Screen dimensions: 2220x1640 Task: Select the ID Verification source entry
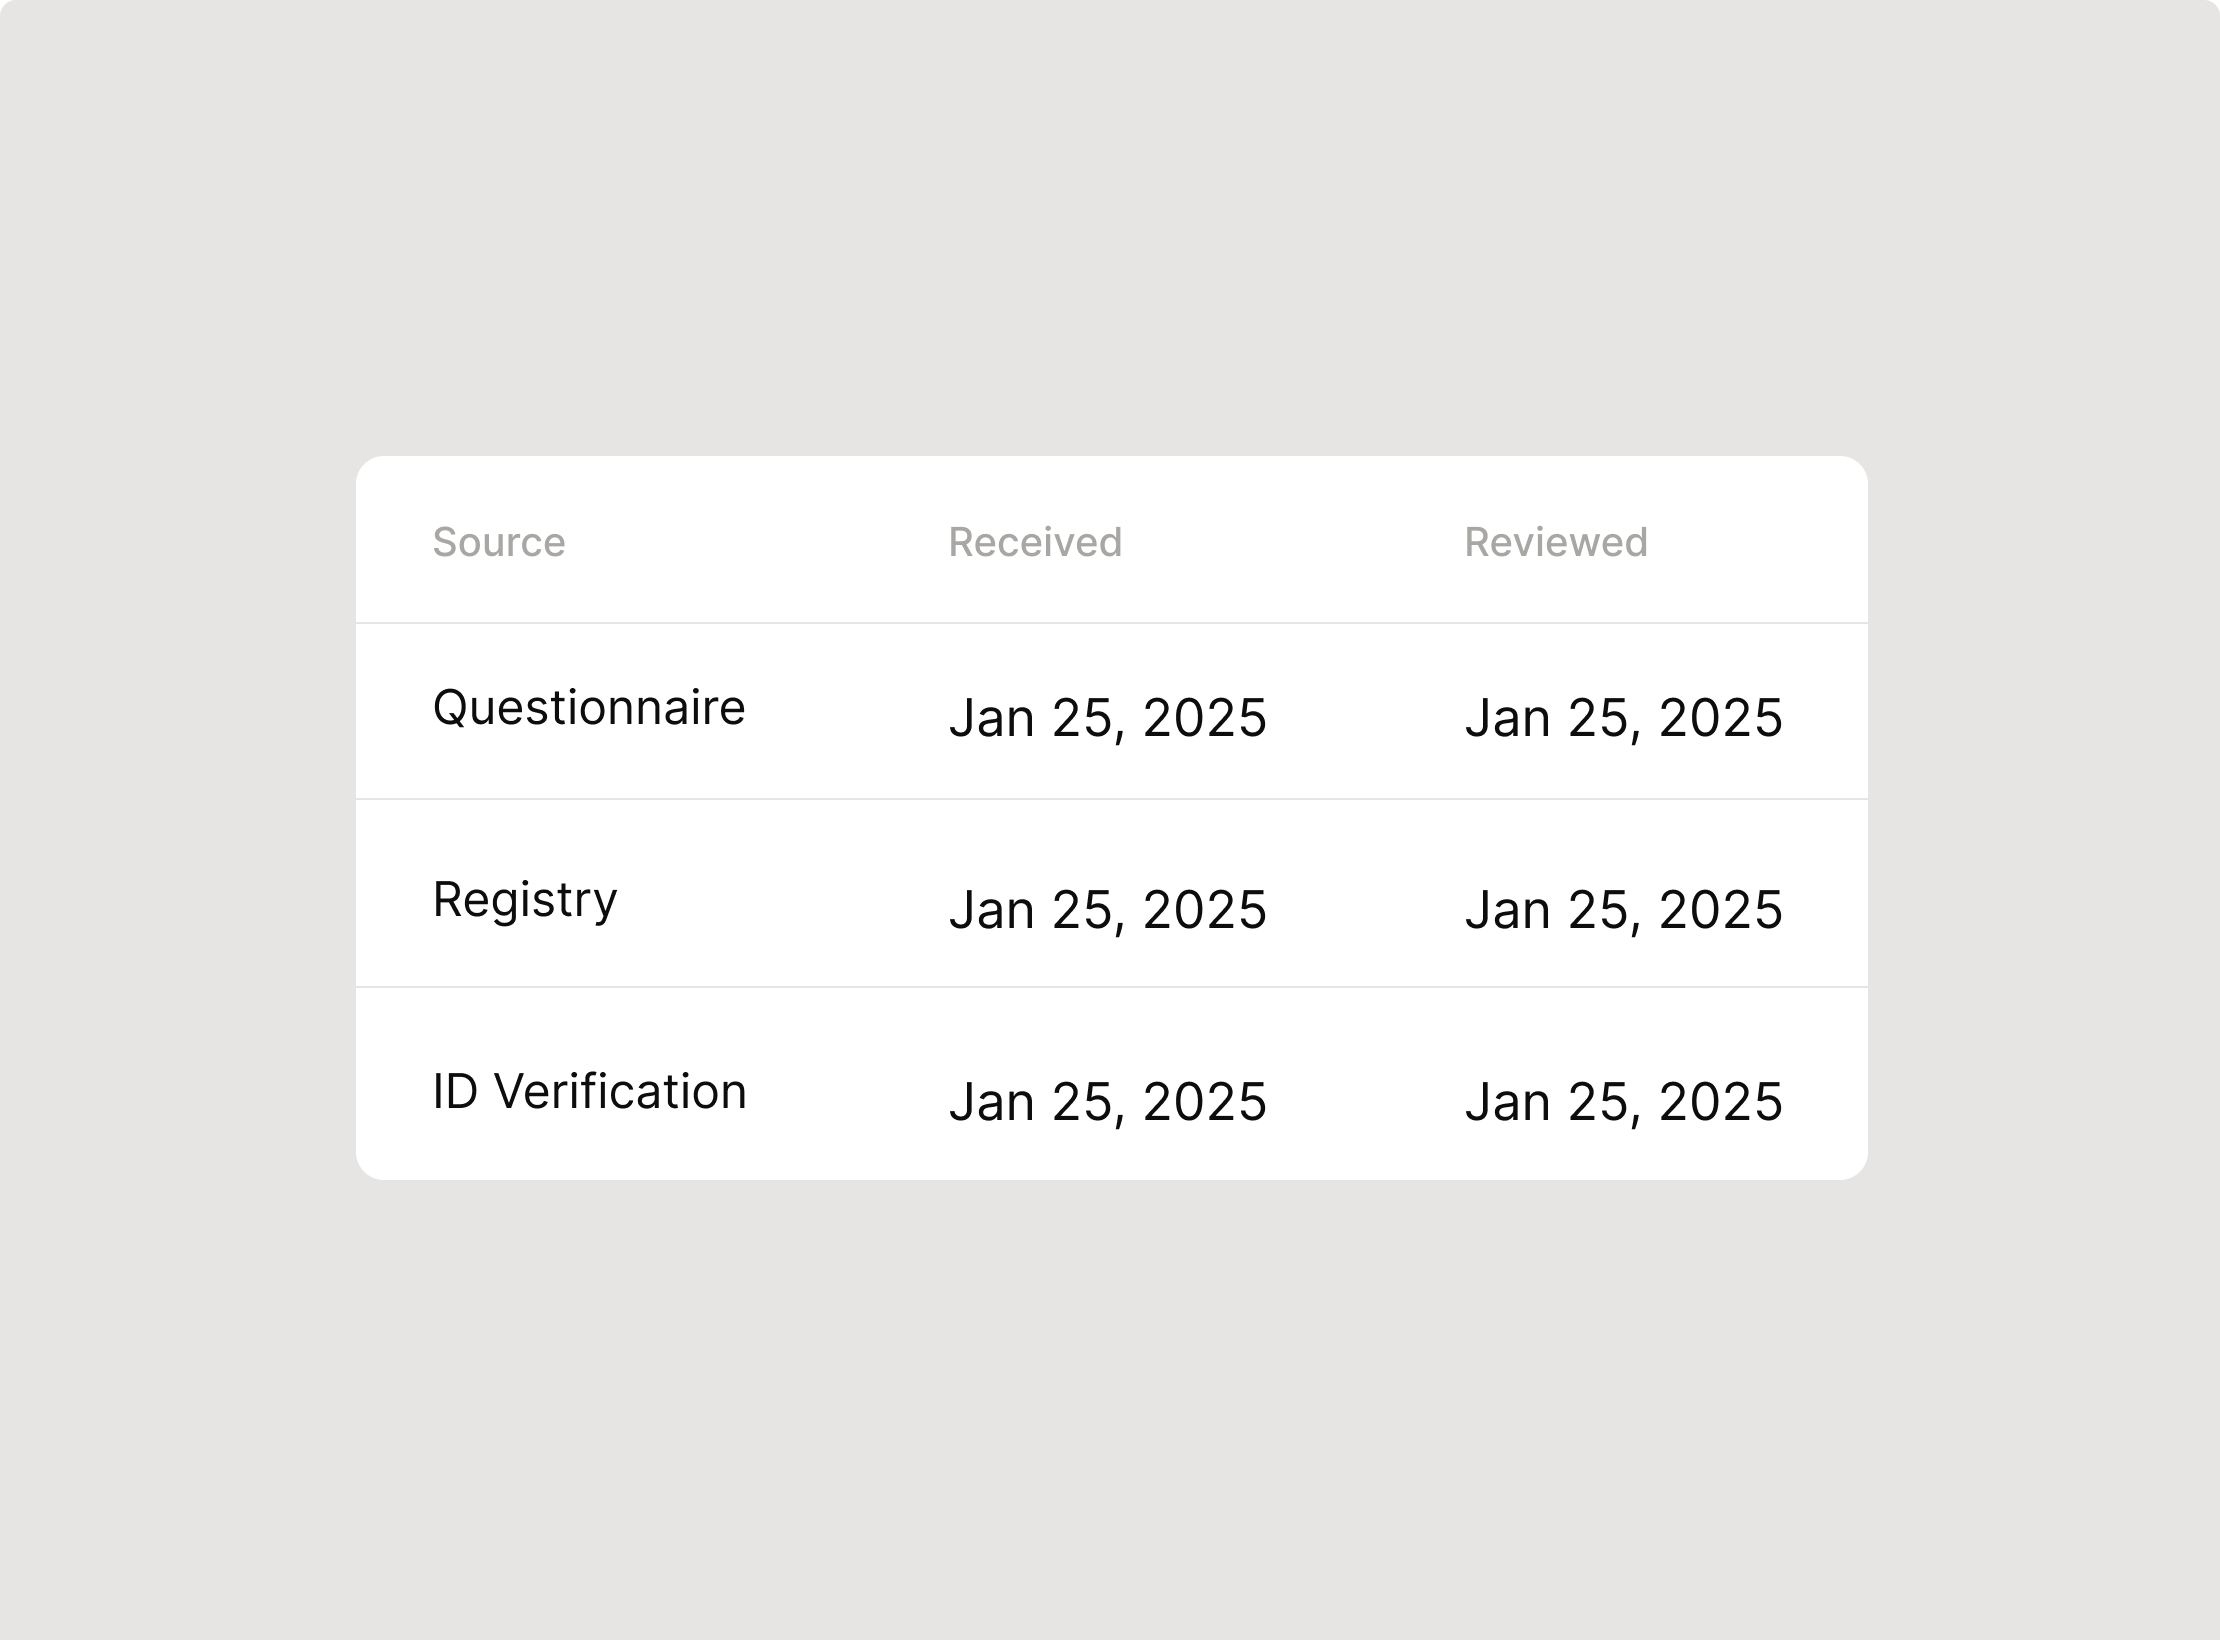(x=590, y=1091)
